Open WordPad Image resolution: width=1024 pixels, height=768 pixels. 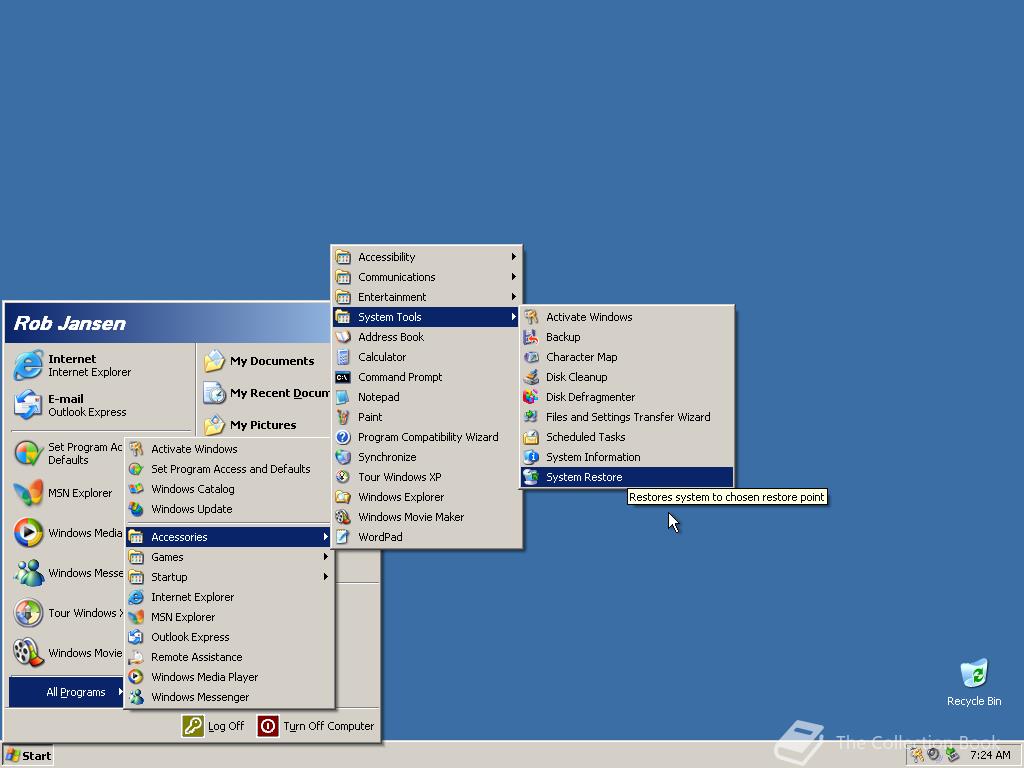426,537
